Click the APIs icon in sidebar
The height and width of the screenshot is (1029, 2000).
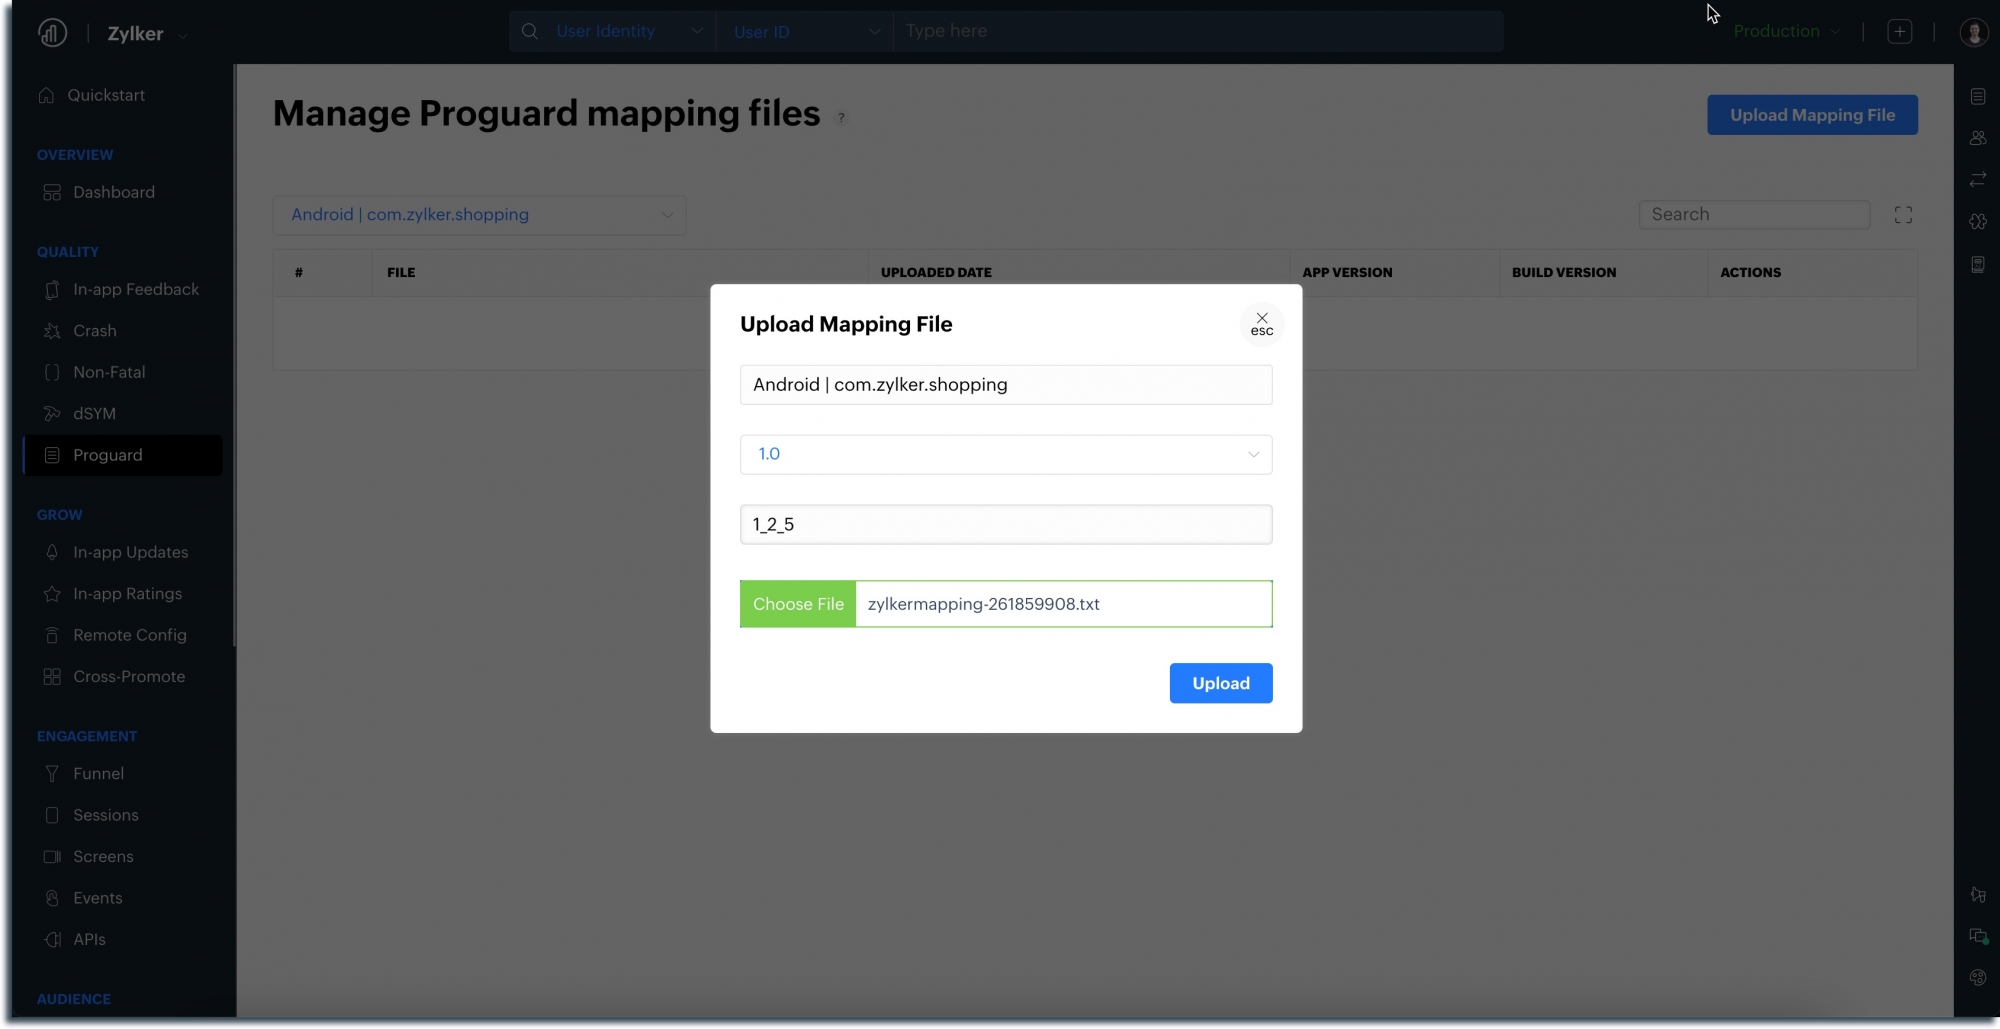(x=52, y=940)
